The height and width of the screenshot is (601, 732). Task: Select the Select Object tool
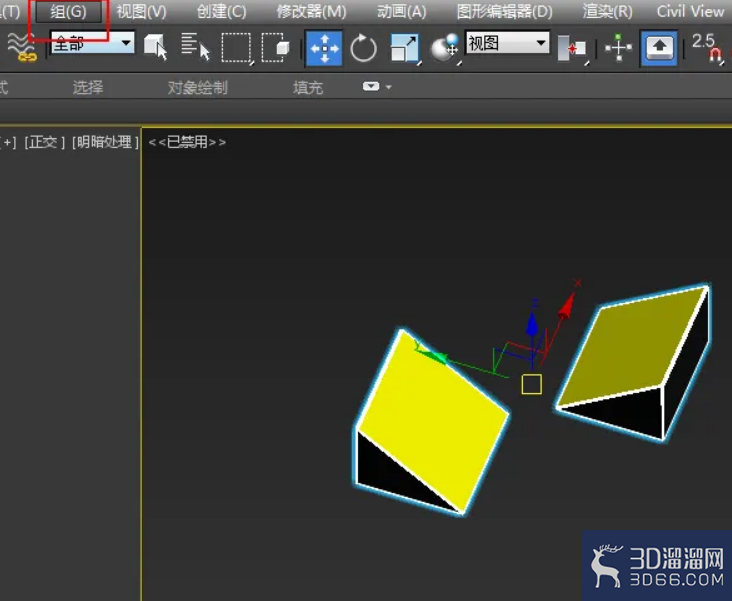click(155, 47)
